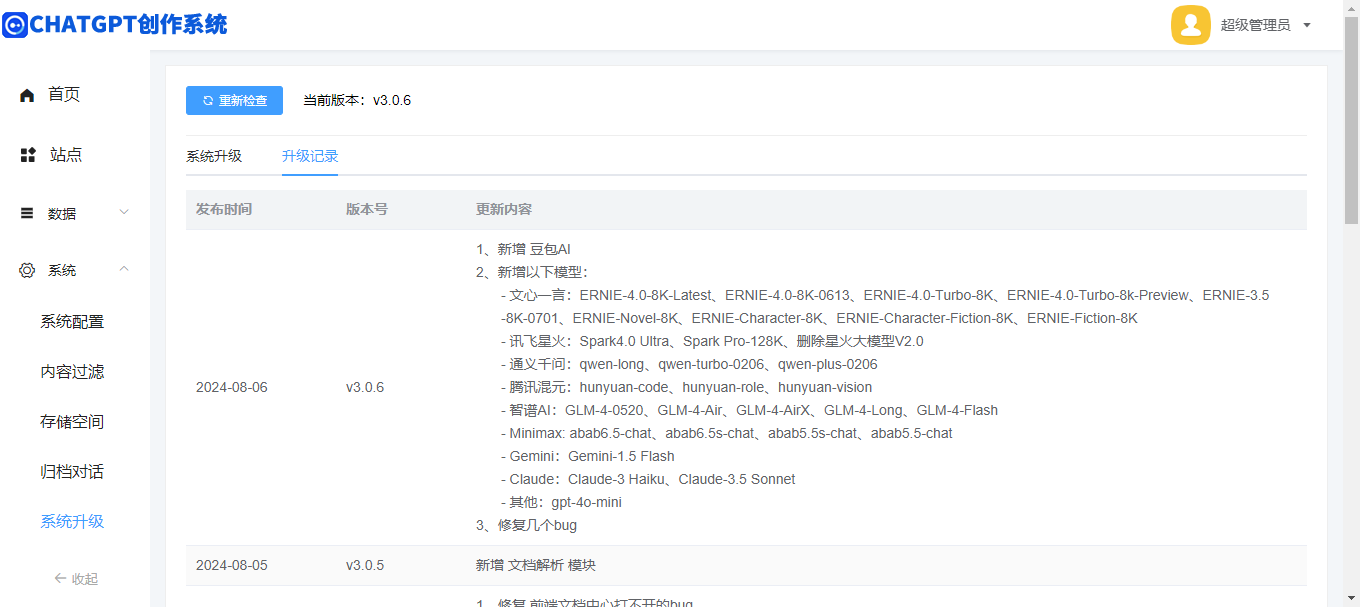
Task: Click the 讯飞星火 model line
Action: pos(713,342)
